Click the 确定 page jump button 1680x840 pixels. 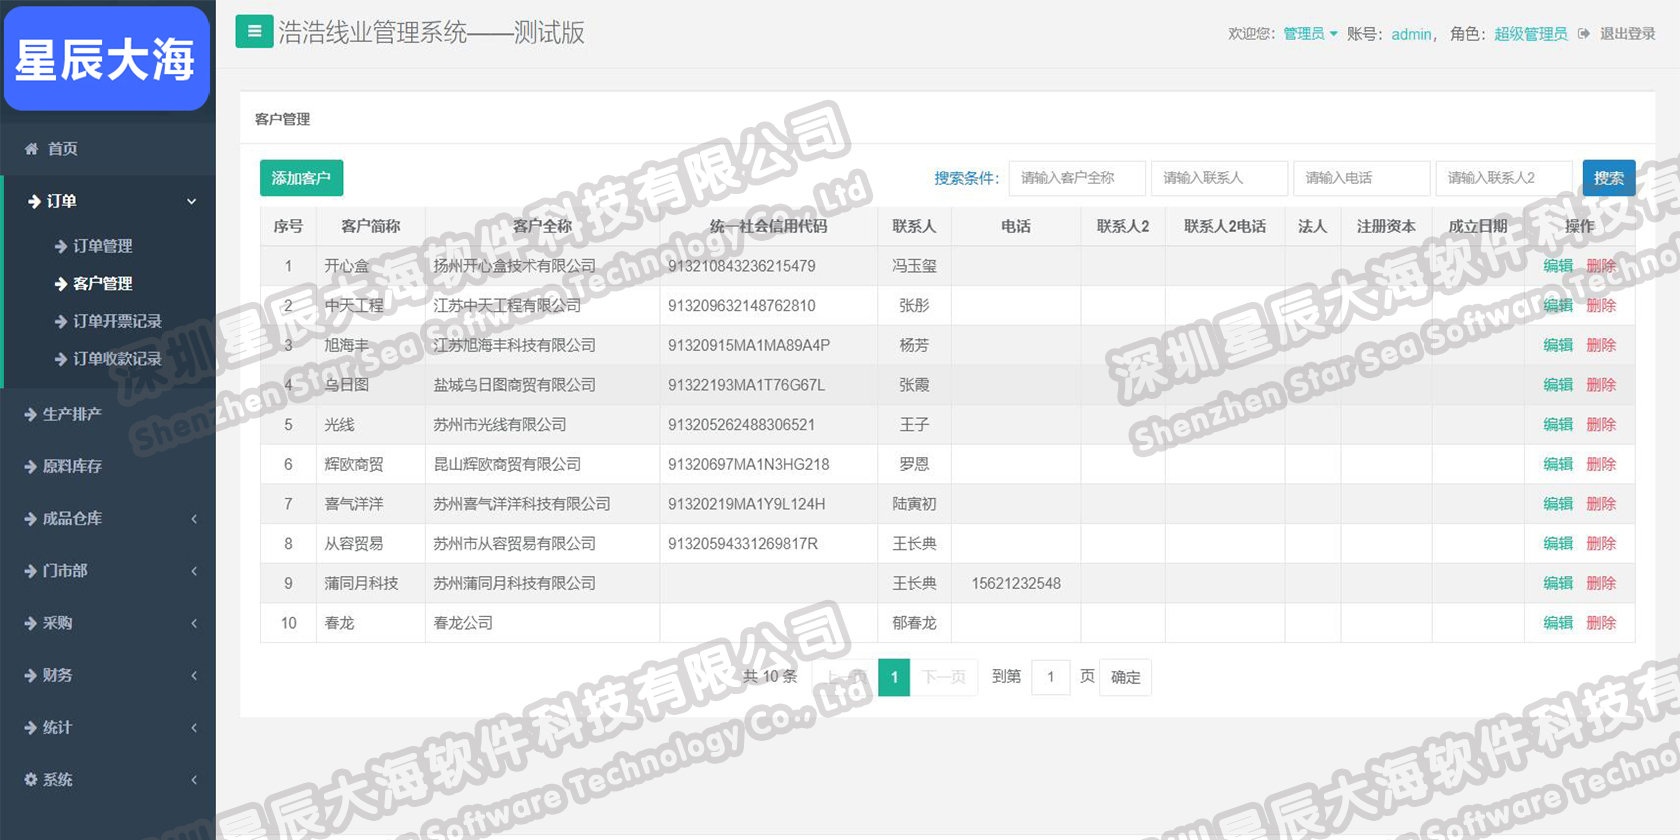coord(1125,677)
